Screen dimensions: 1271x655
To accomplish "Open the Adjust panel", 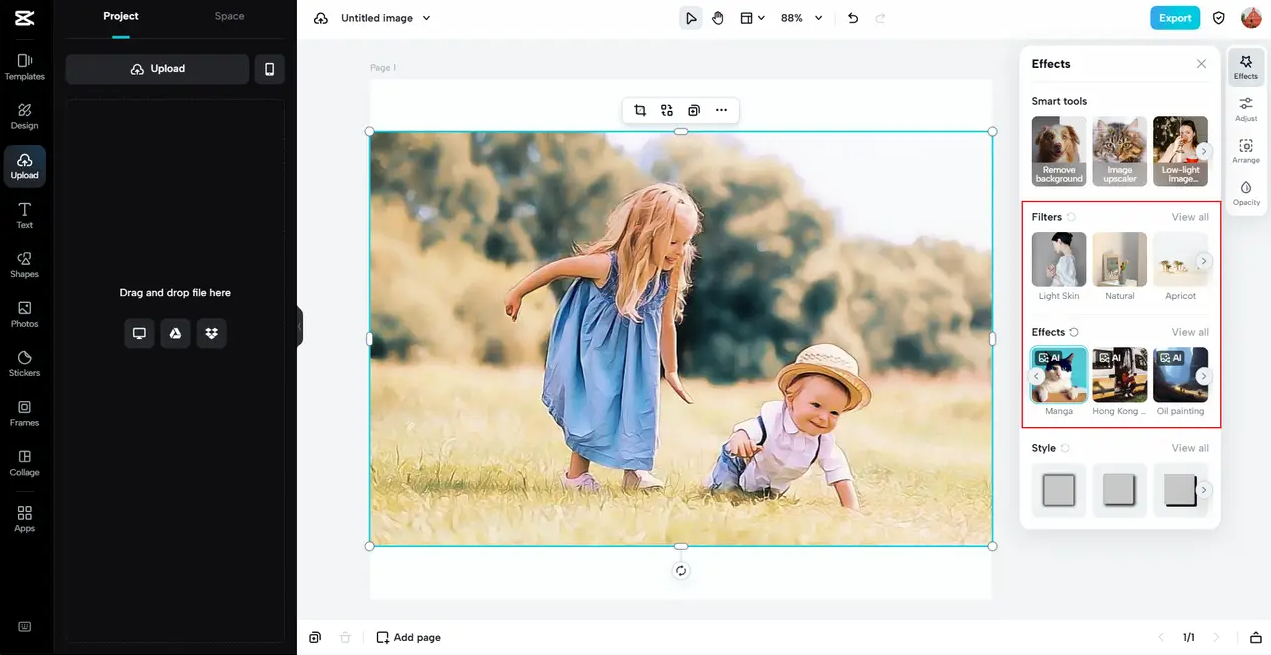I will click(x=1246, y=109).
